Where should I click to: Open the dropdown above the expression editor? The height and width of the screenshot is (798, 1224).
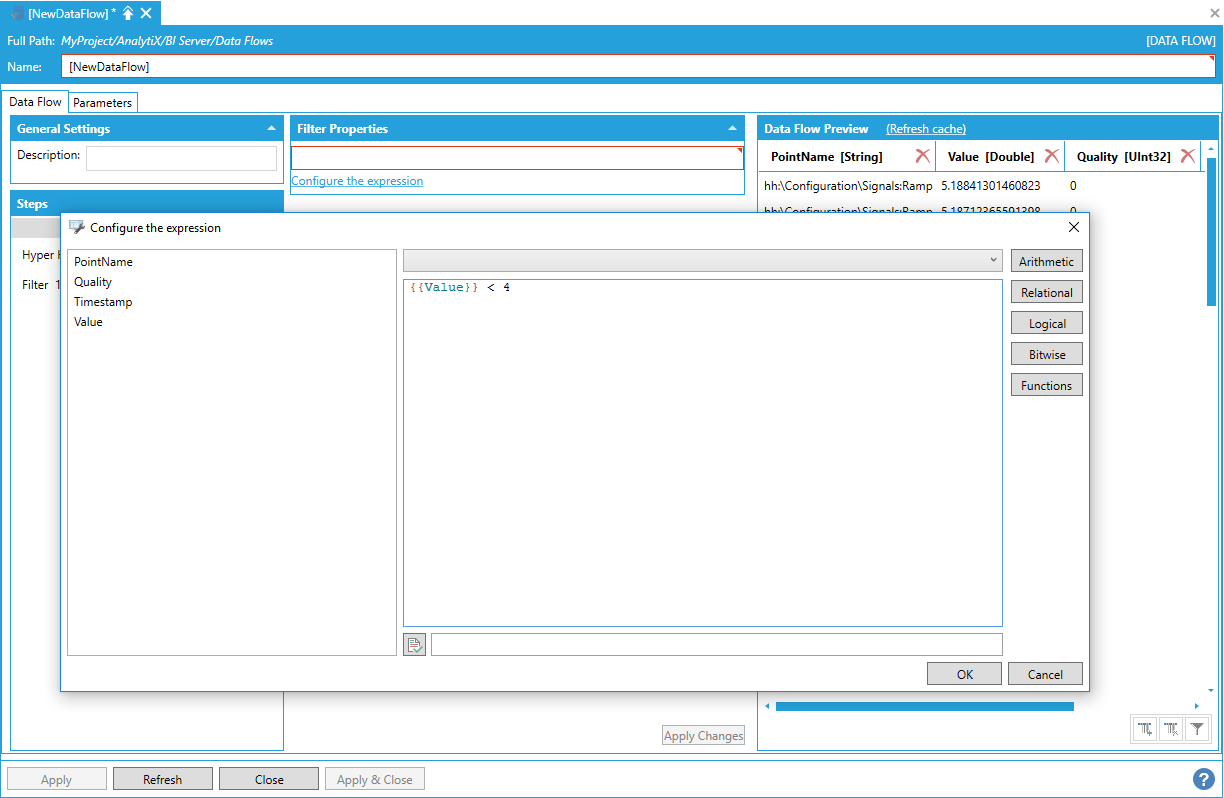click(702, 260)
